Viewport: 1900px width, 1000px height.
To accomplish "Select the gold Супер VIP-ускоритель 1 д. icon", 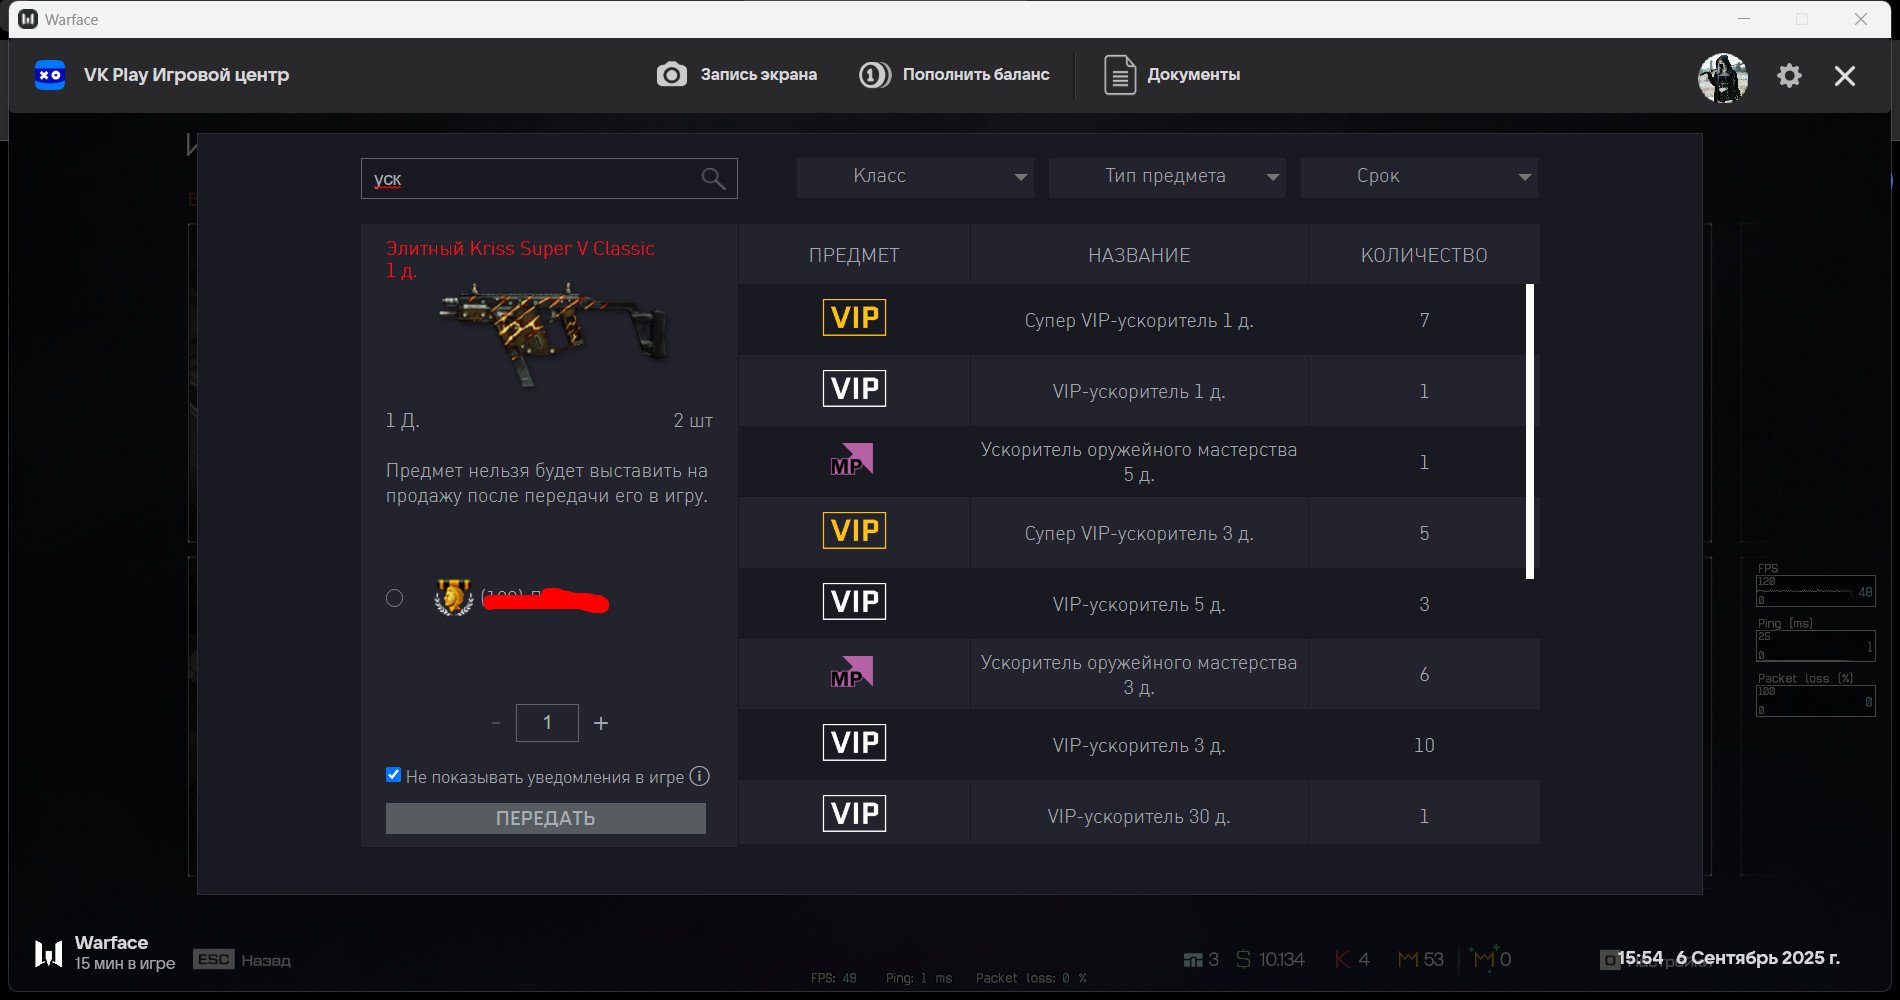I will click(x=854, y=318).
